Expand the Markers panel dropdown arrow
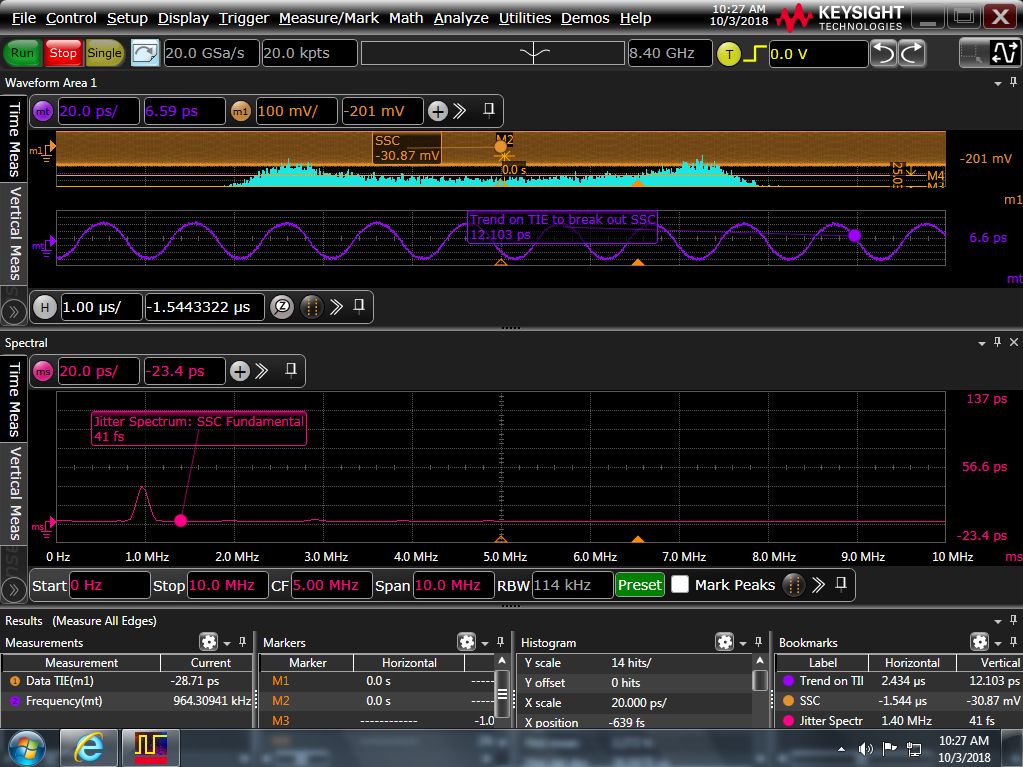The image size is (1023, 767). [x=485, y=642]
